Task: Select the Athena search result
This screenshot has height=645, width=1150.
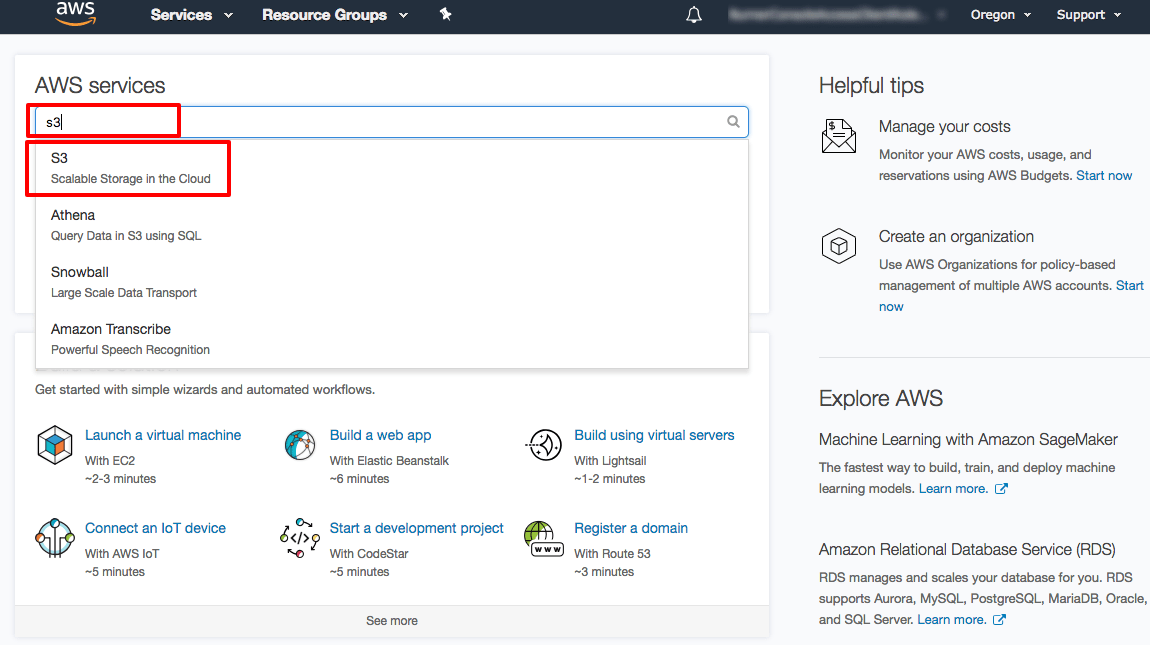Action: click(392, 225)
